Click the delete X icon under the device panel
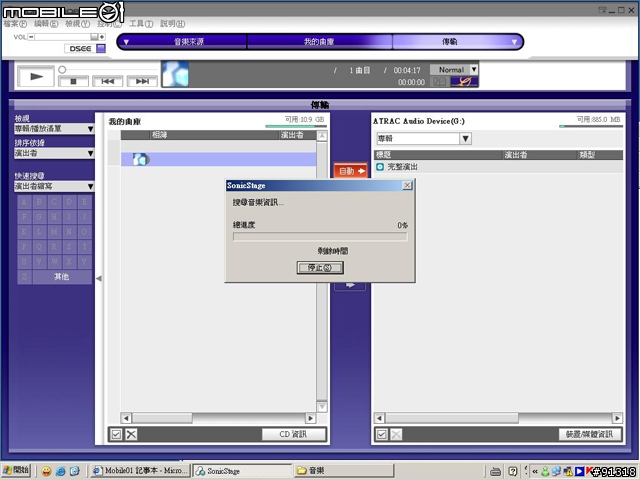 coord(396,434)
